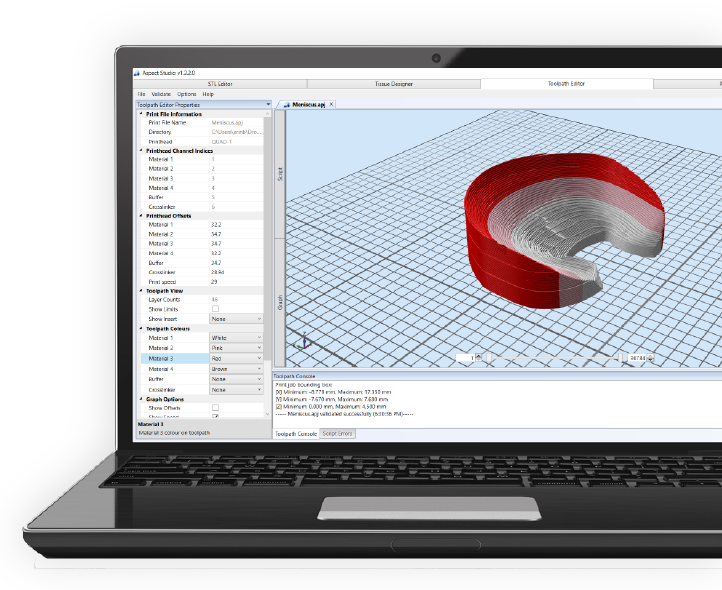The height and width of the screenshot is (590, 722).
Task: Open the vertical Script side tab
Action: point(280,174)
